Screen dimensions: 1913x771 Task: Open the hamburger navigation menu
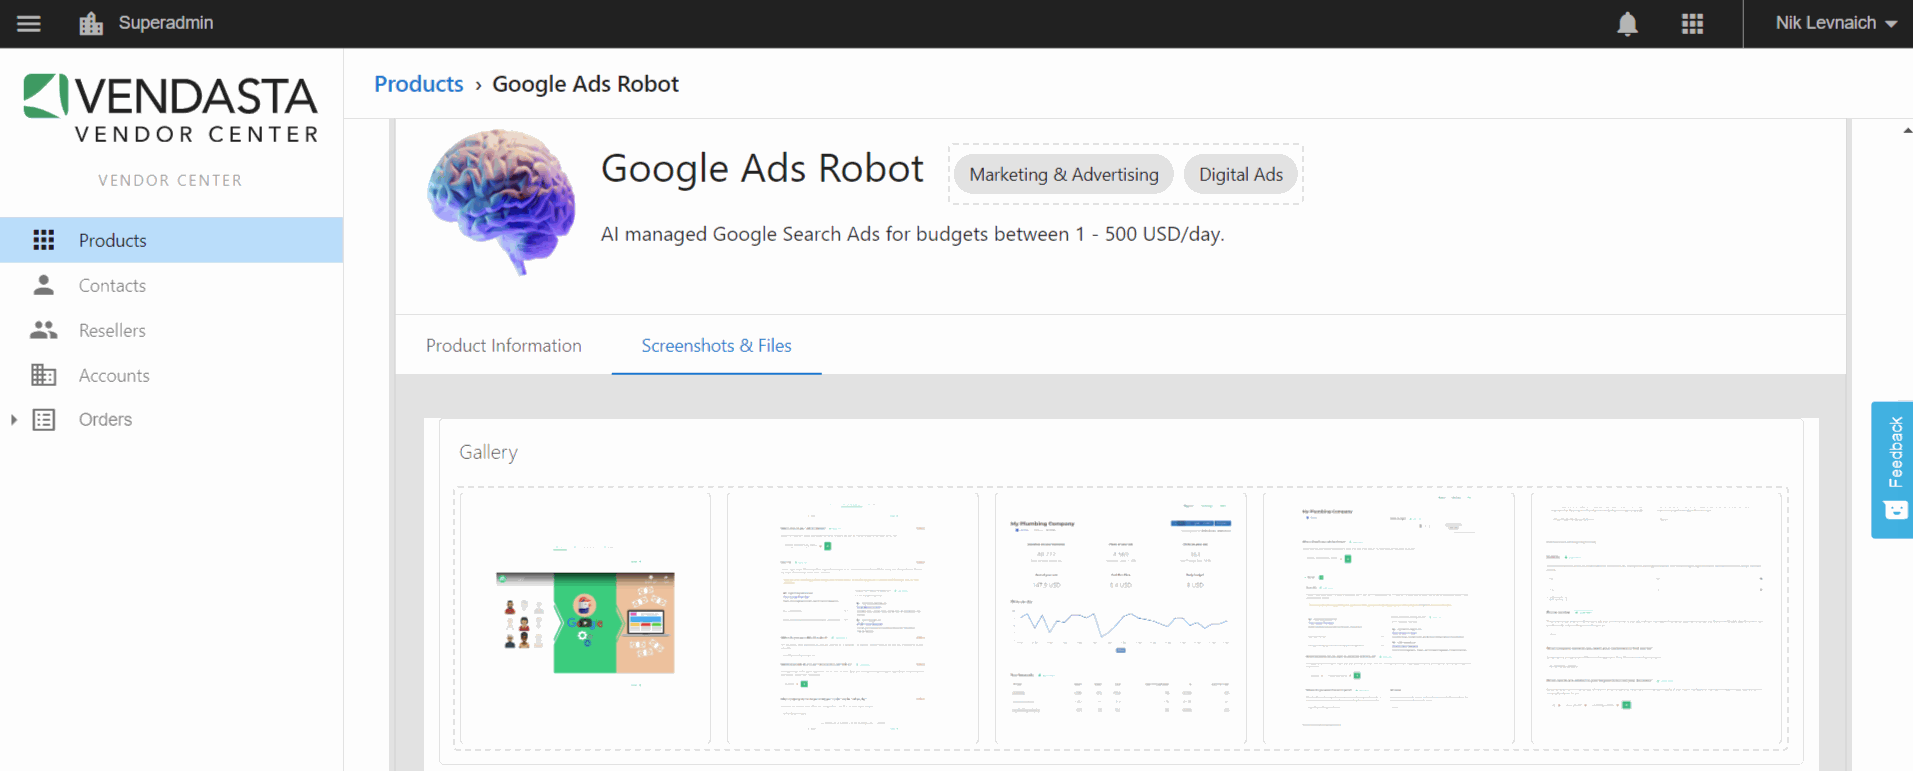point(29,23)
